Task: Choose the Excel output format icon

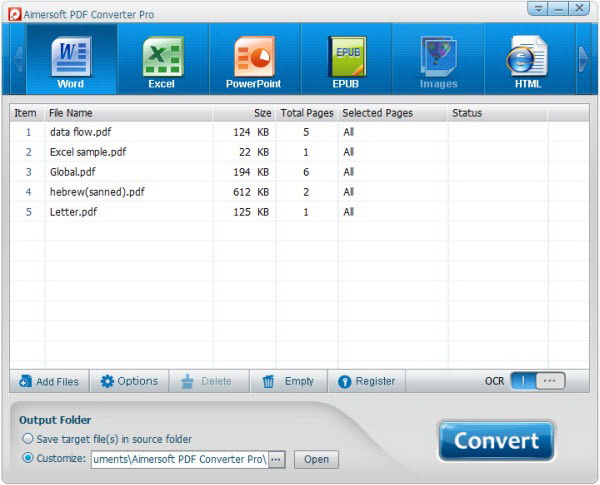Action: pos(163,57)
